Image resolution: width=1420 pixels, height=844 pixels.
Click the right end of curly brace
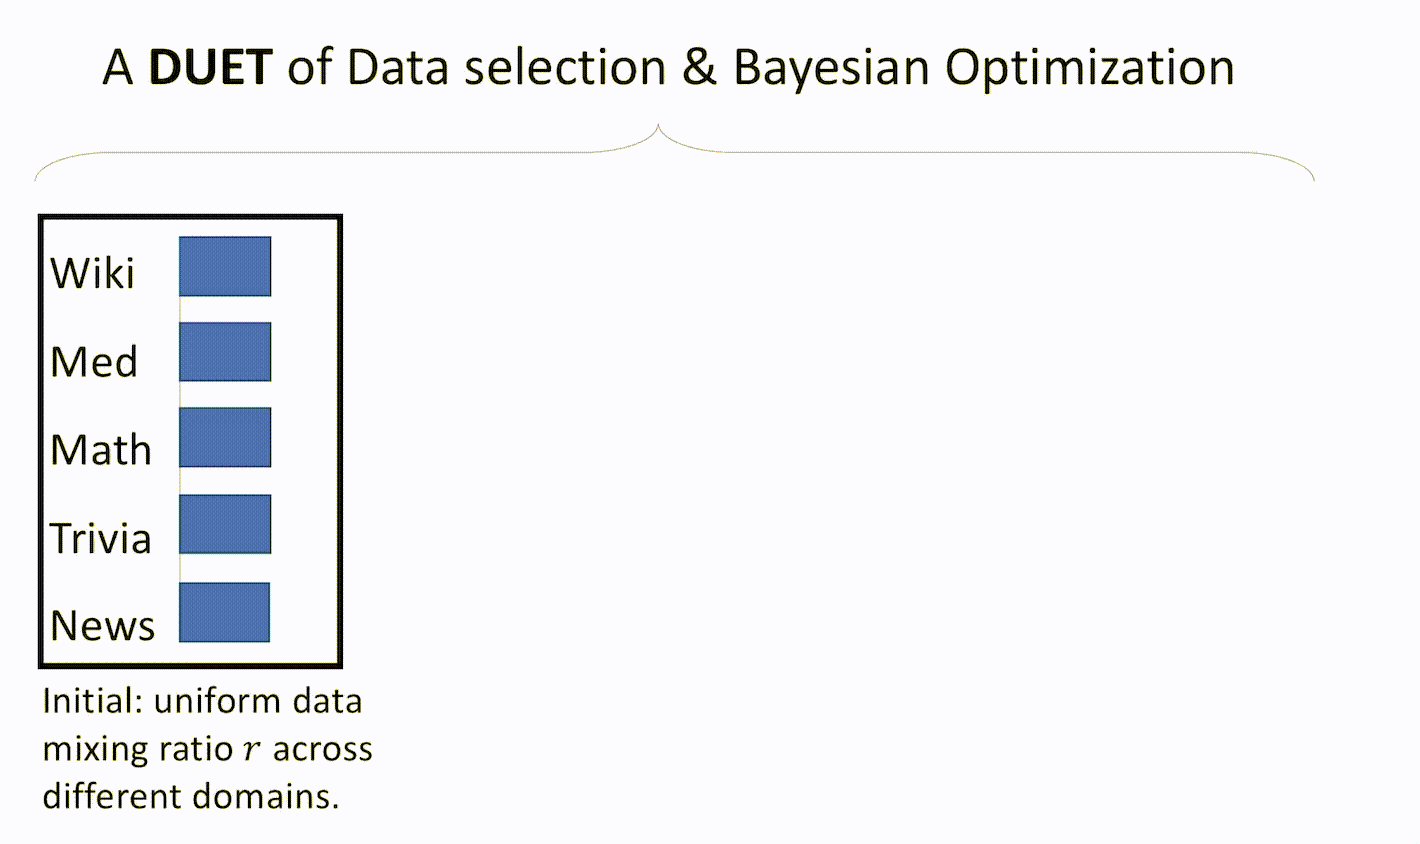coord(1311,178)
